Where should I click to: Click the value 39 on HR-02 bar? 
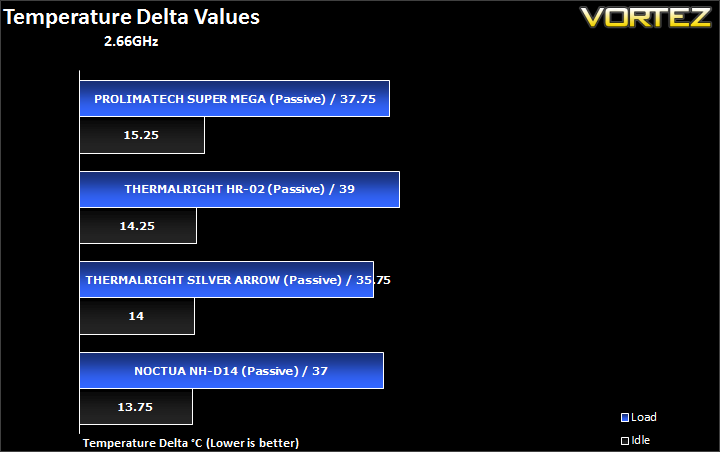(x=347, y=189)
